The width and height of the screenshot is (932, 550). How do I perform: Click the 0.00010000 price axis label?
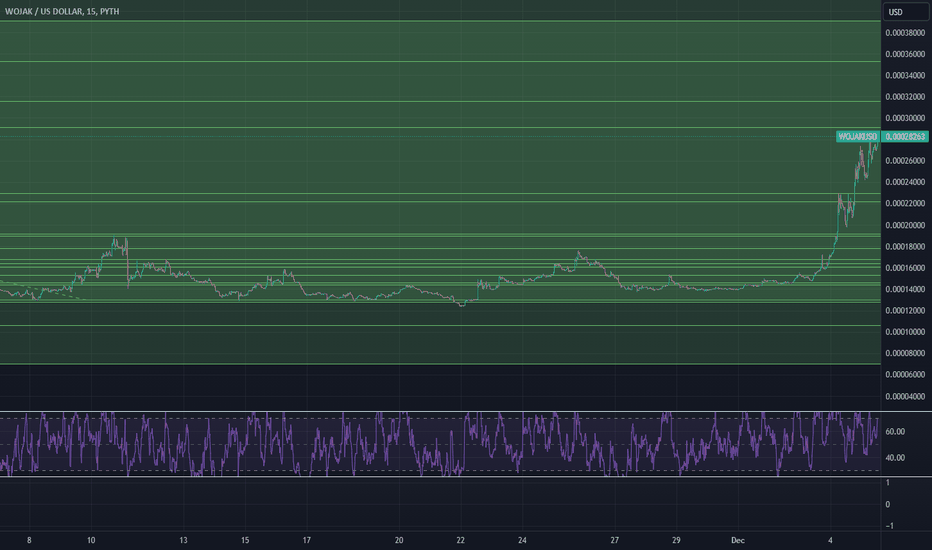(905, 332)
